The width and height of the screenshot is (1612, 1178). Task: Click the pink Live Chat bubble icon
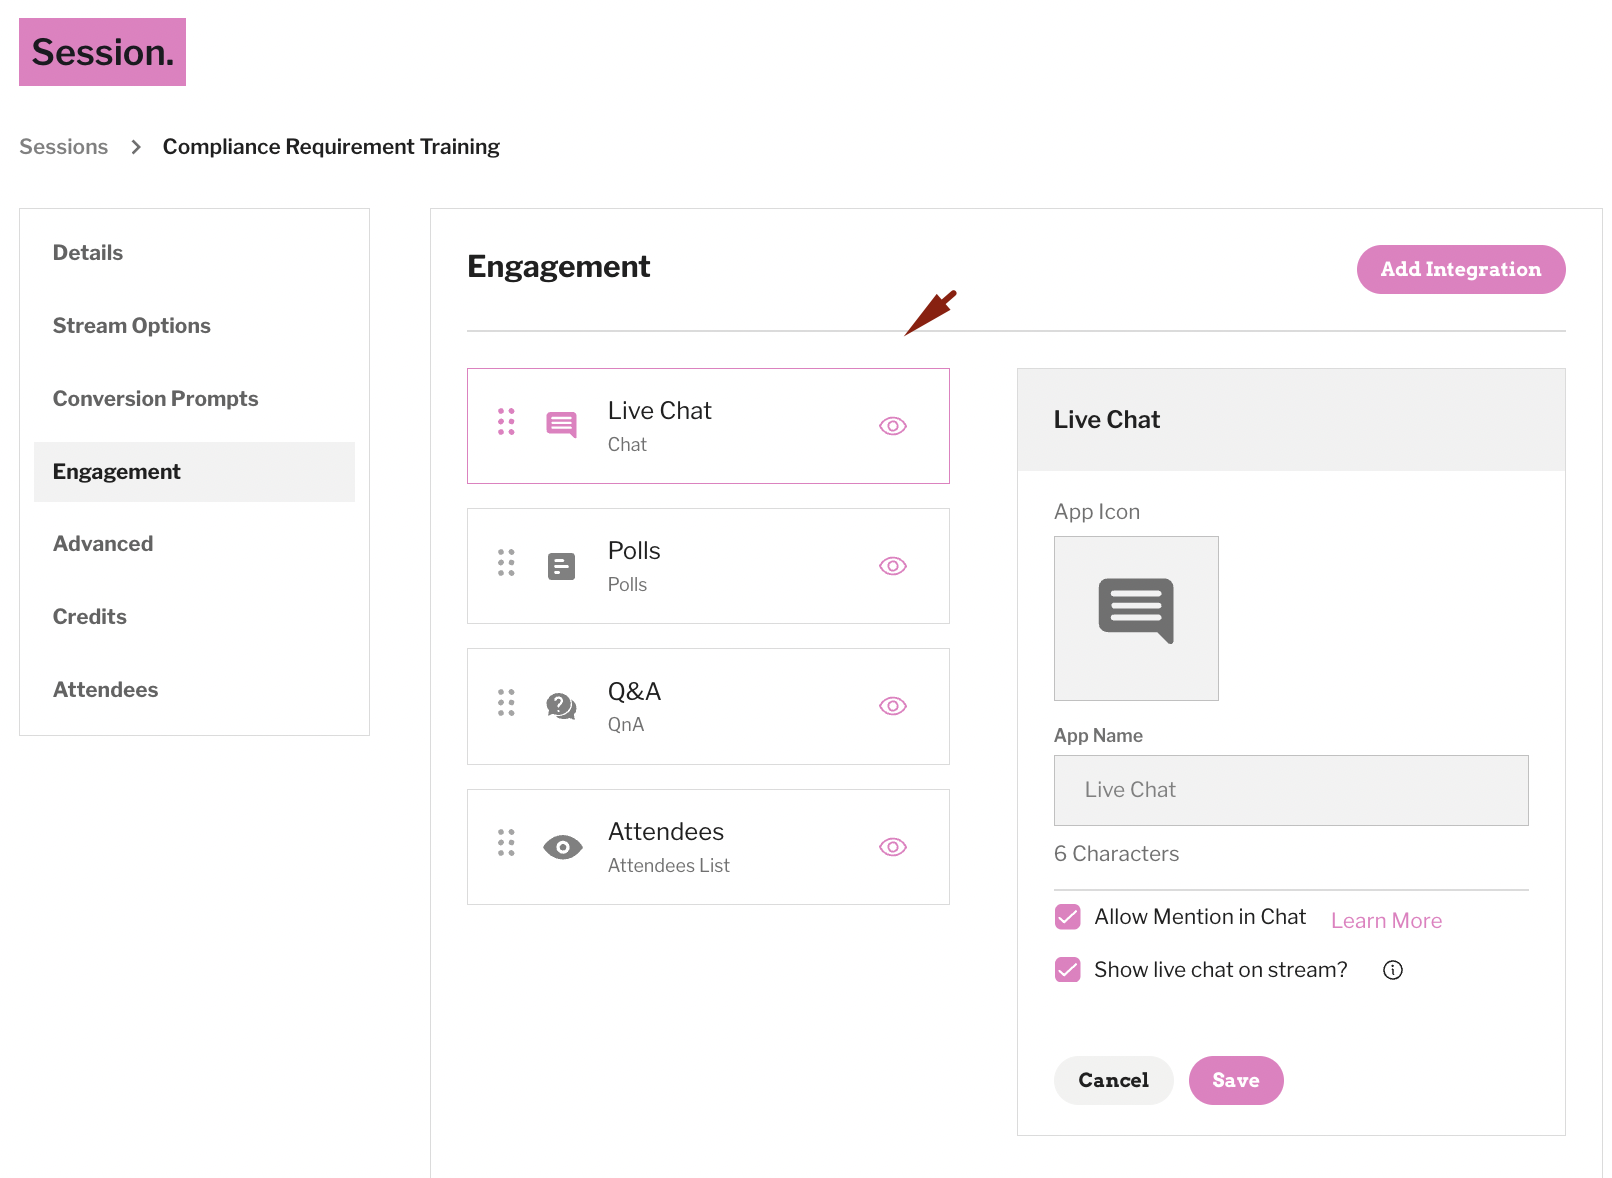click(x=562, y=425)
